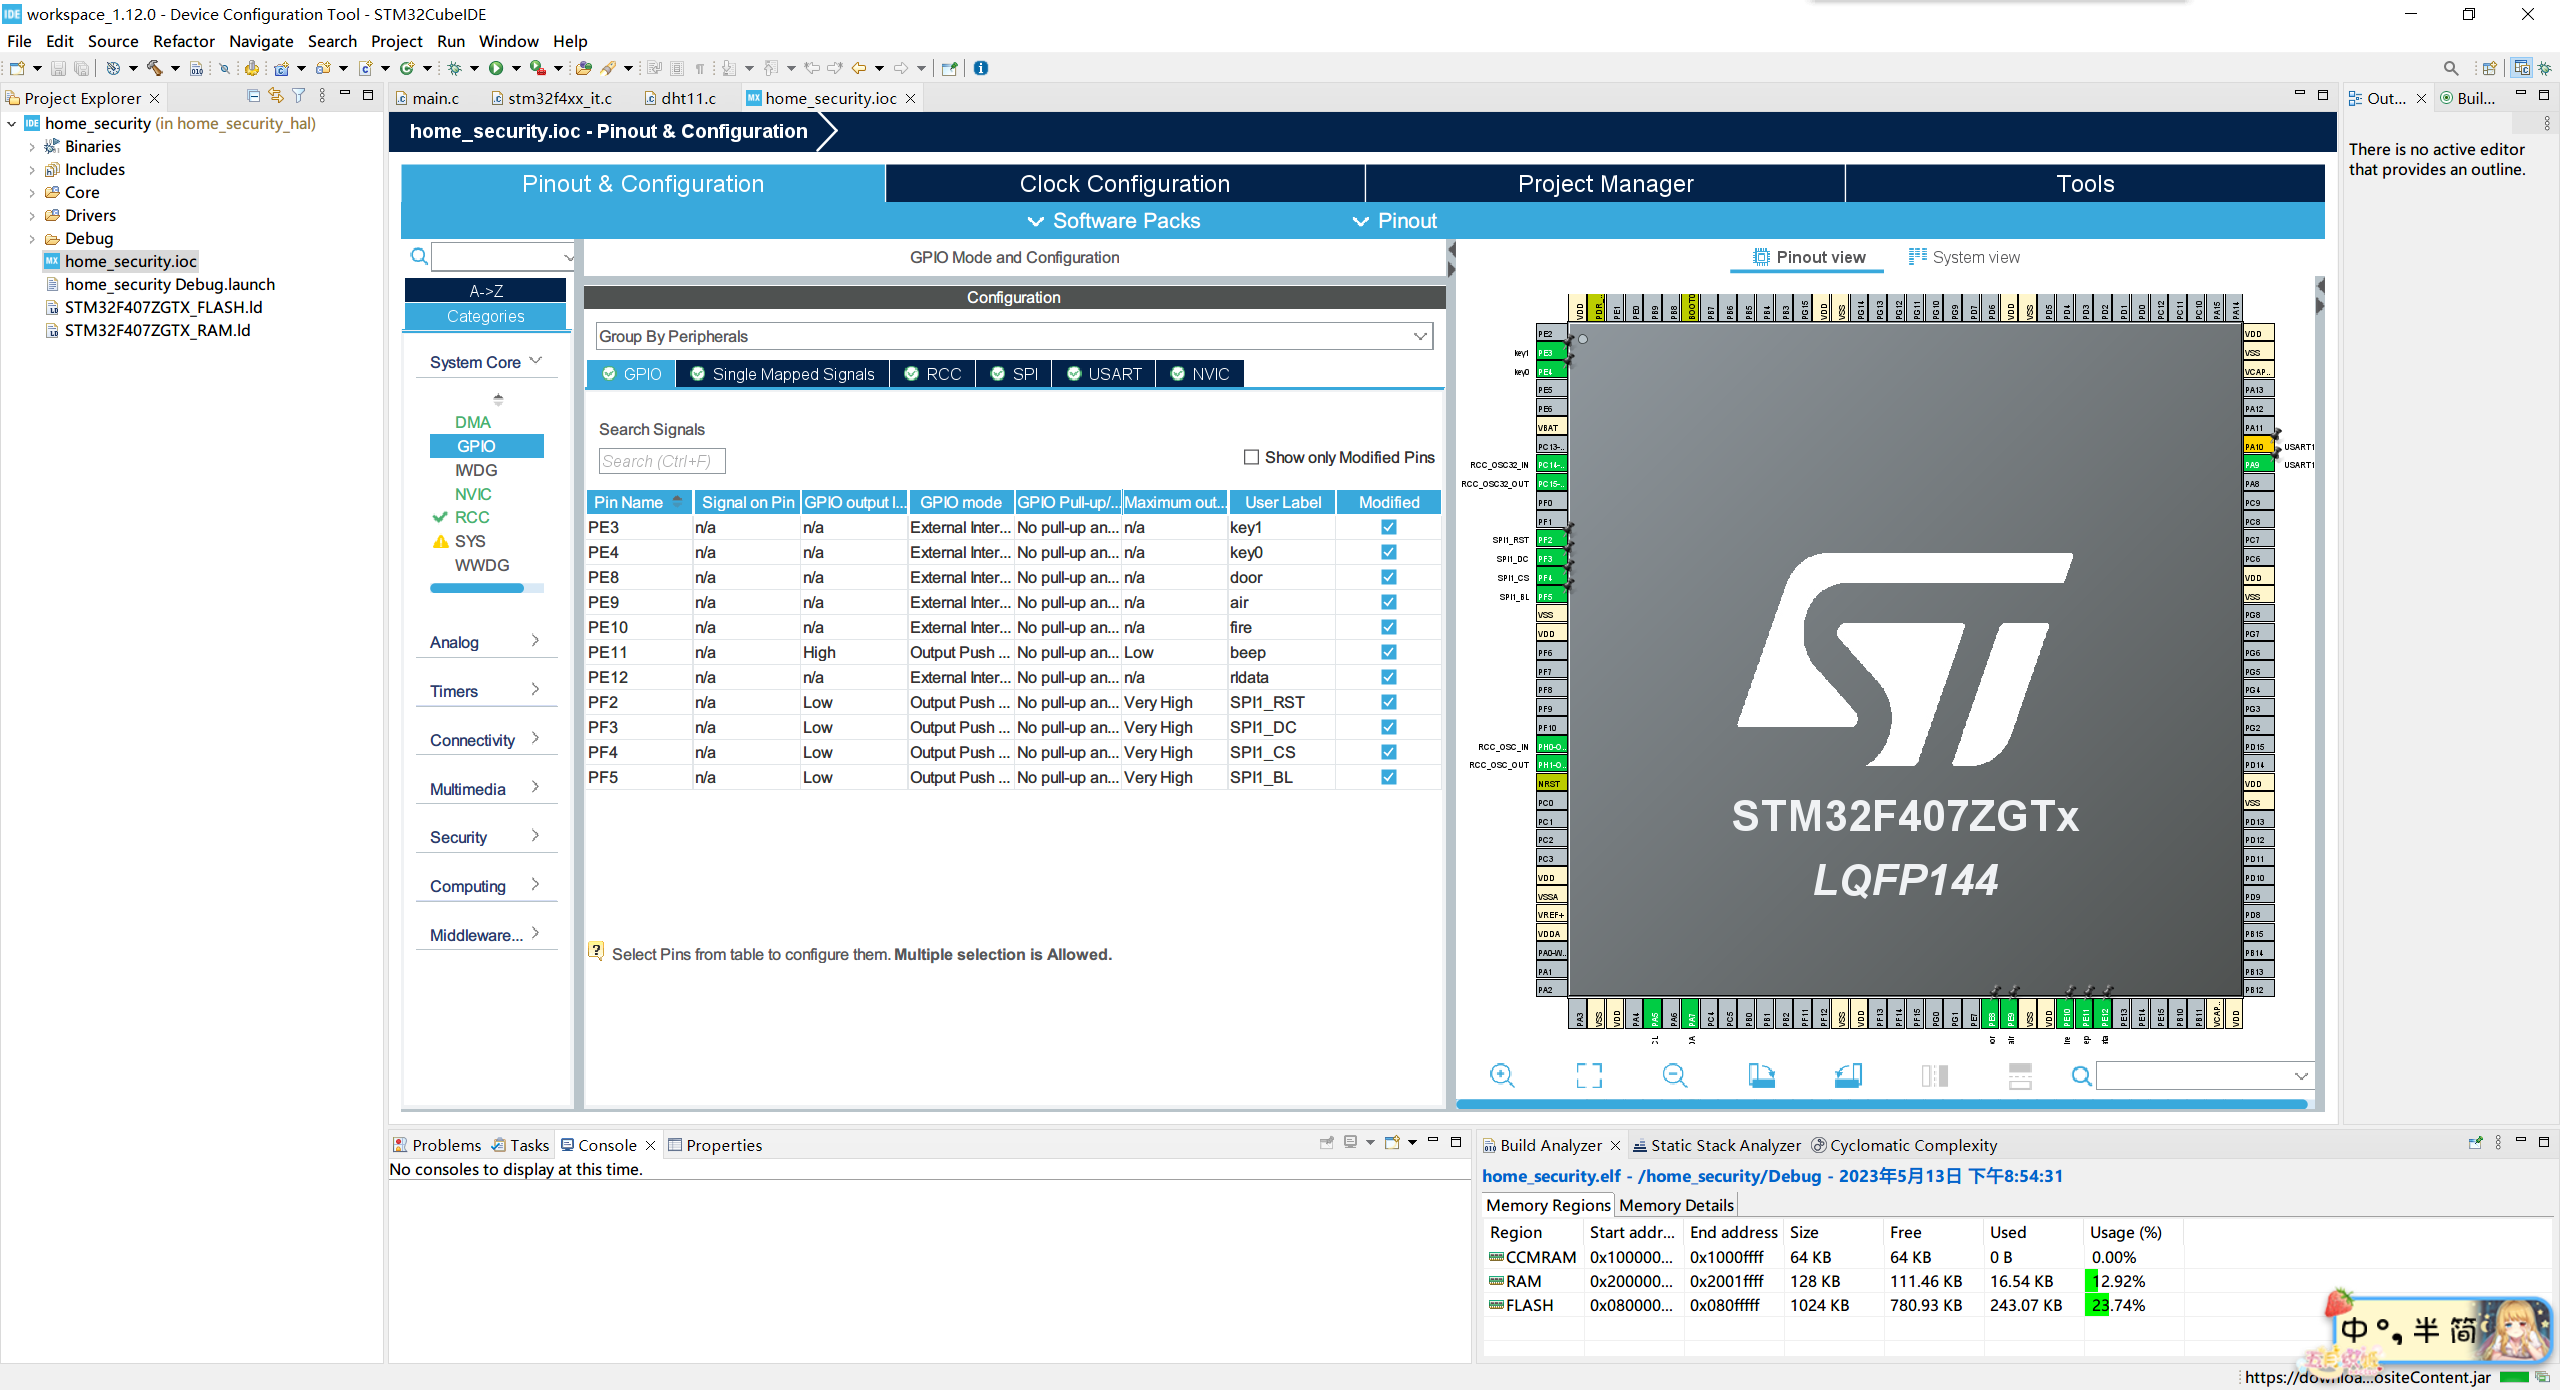Screen dimensions: 2560x1390
Task: Rotate the chip pinout counter-clockwise
Action: (1848, 1075)
